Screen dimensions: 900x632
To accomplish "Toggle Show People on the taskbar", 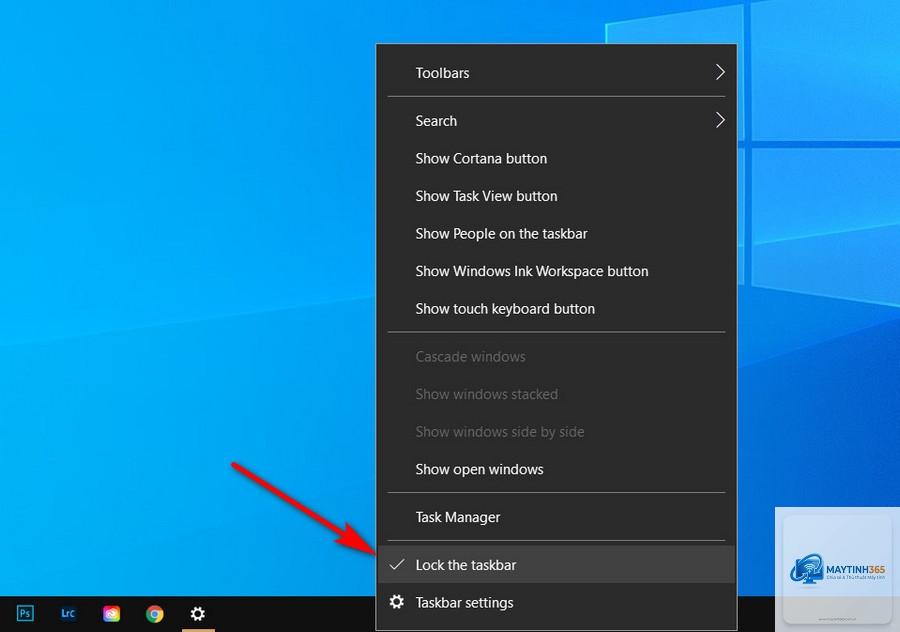I will tap(556, 234).
